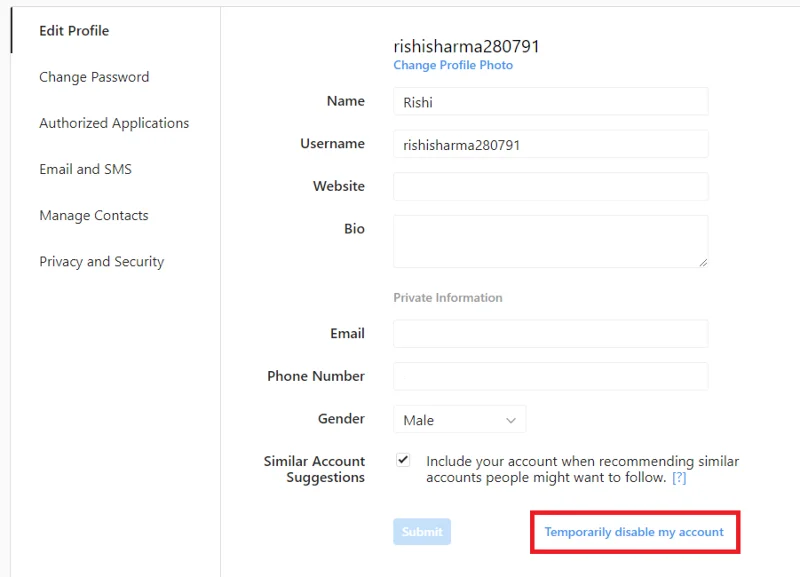Select the Email input field
The height and width of the screenshot is (577, 800).
[x=550, y=334]
